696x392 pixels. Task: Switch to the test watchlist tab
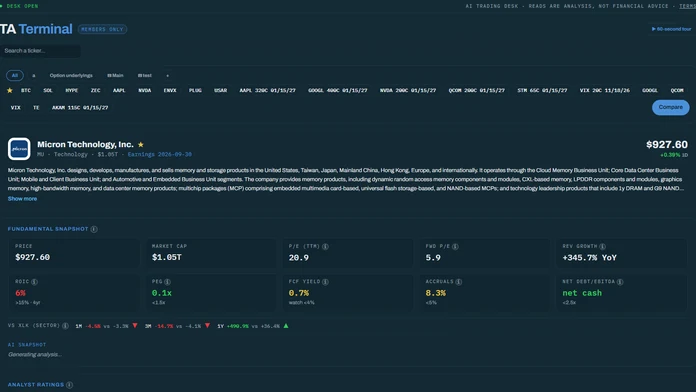[145, 75]
